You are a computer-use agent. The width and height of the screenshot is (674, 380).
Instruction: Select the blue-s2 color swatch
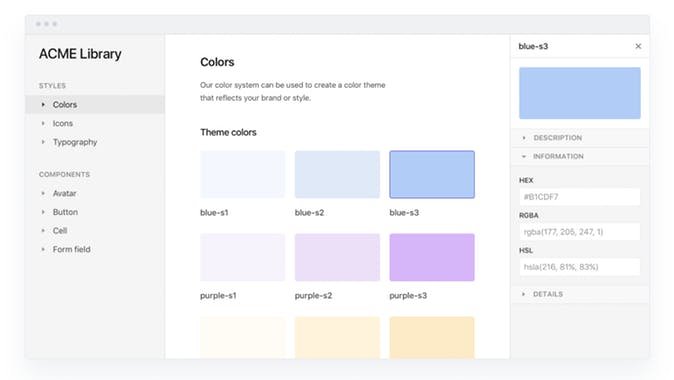click(x=337, y=174)
